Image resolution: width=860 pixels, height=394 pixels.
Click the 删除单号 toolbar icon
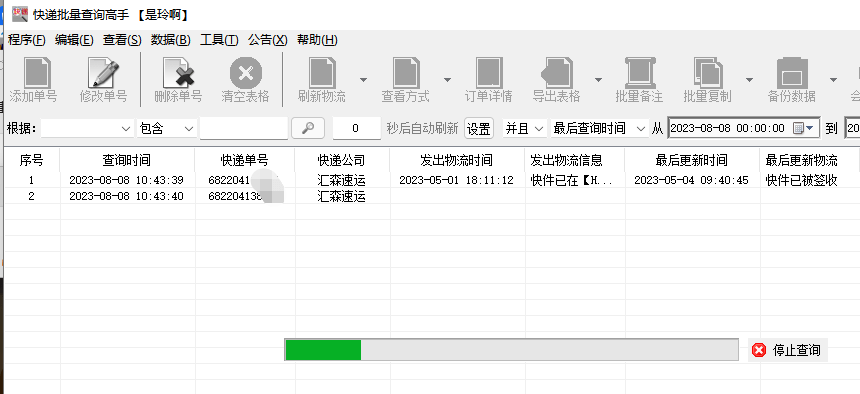[x=178, y=72]
